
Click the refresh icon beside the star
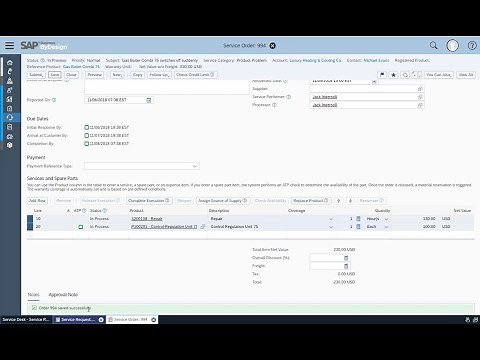click(x=405, y=75)
